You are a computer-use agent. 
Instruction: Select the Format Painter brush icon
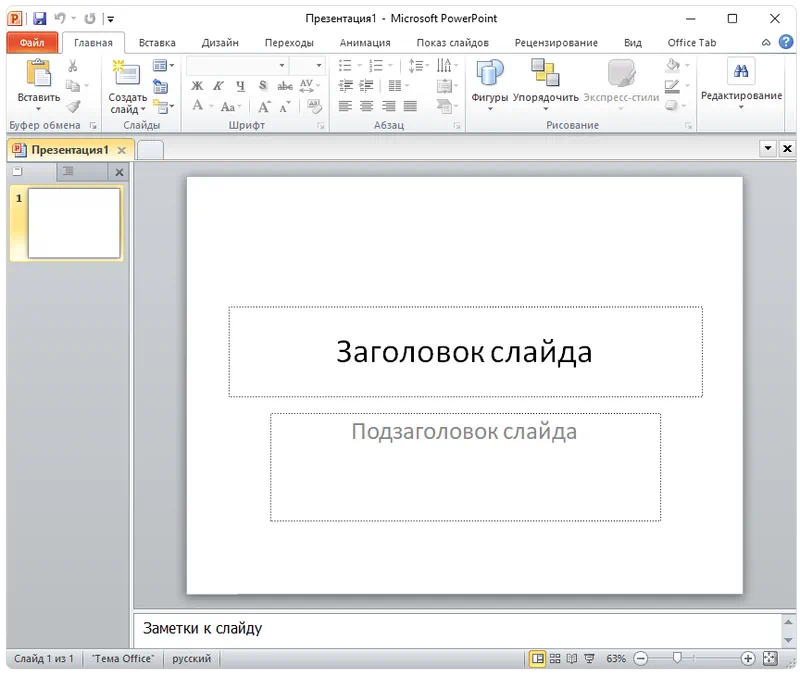click(x=73, y=106)
